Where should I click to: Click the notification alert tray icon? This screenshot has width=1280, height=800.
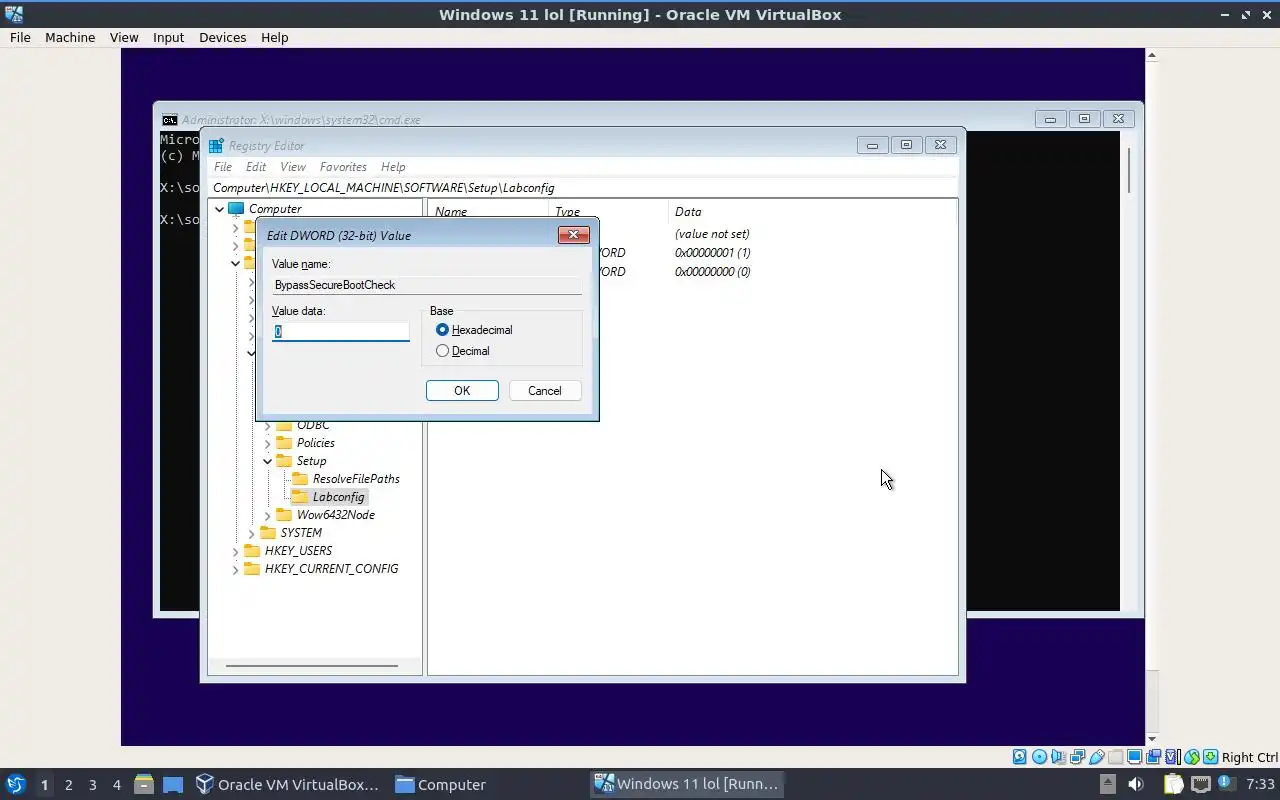click(1226, 783)
